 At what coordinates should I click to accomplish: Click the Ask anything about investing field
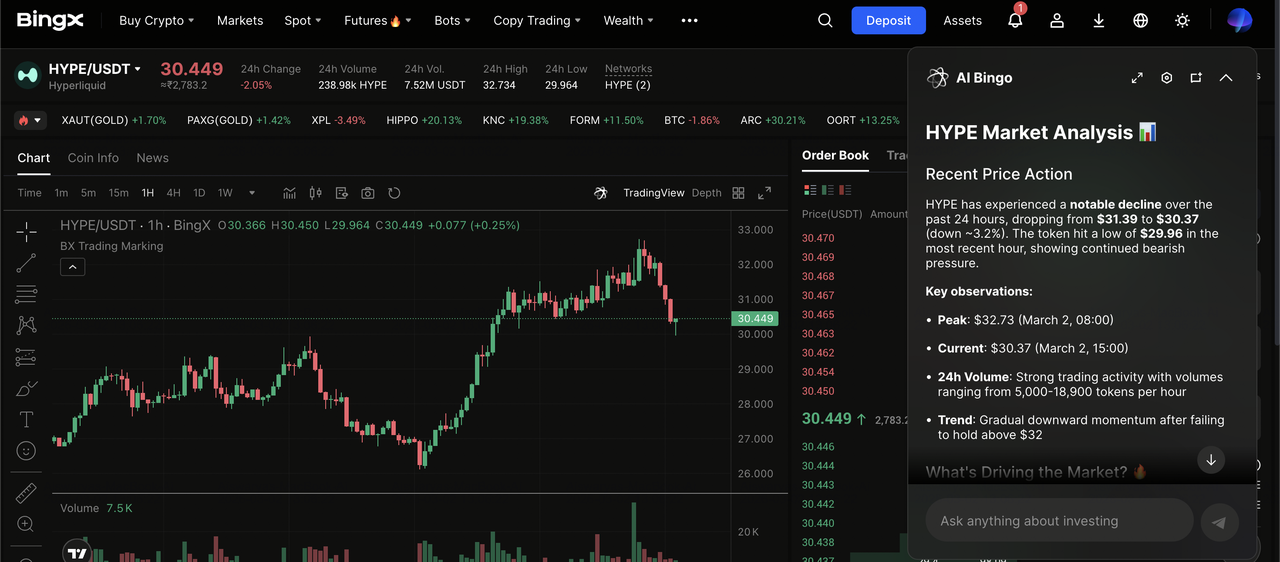[x=1060, y=521]
